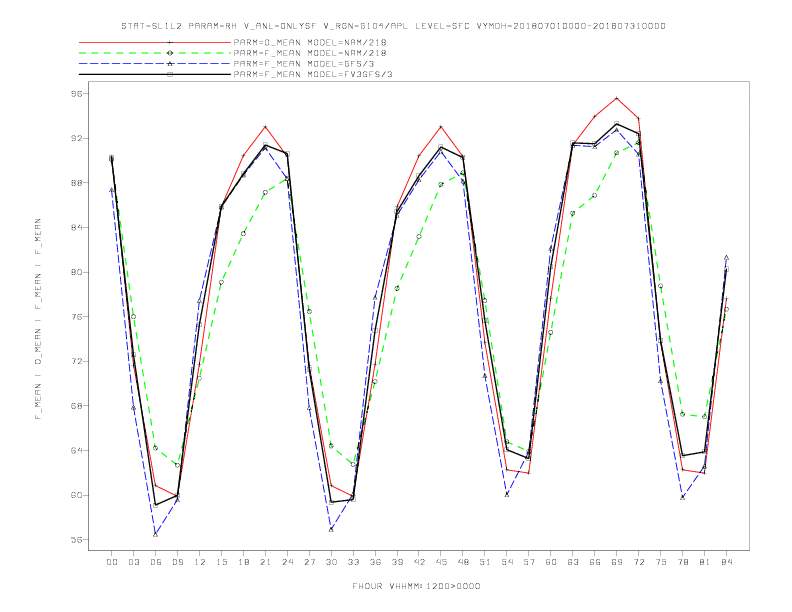
Task: Select legend text PARM=F_MEAN MODEL=FV3GFS/3
Action: pyautogui.click(x=313, y=74)
